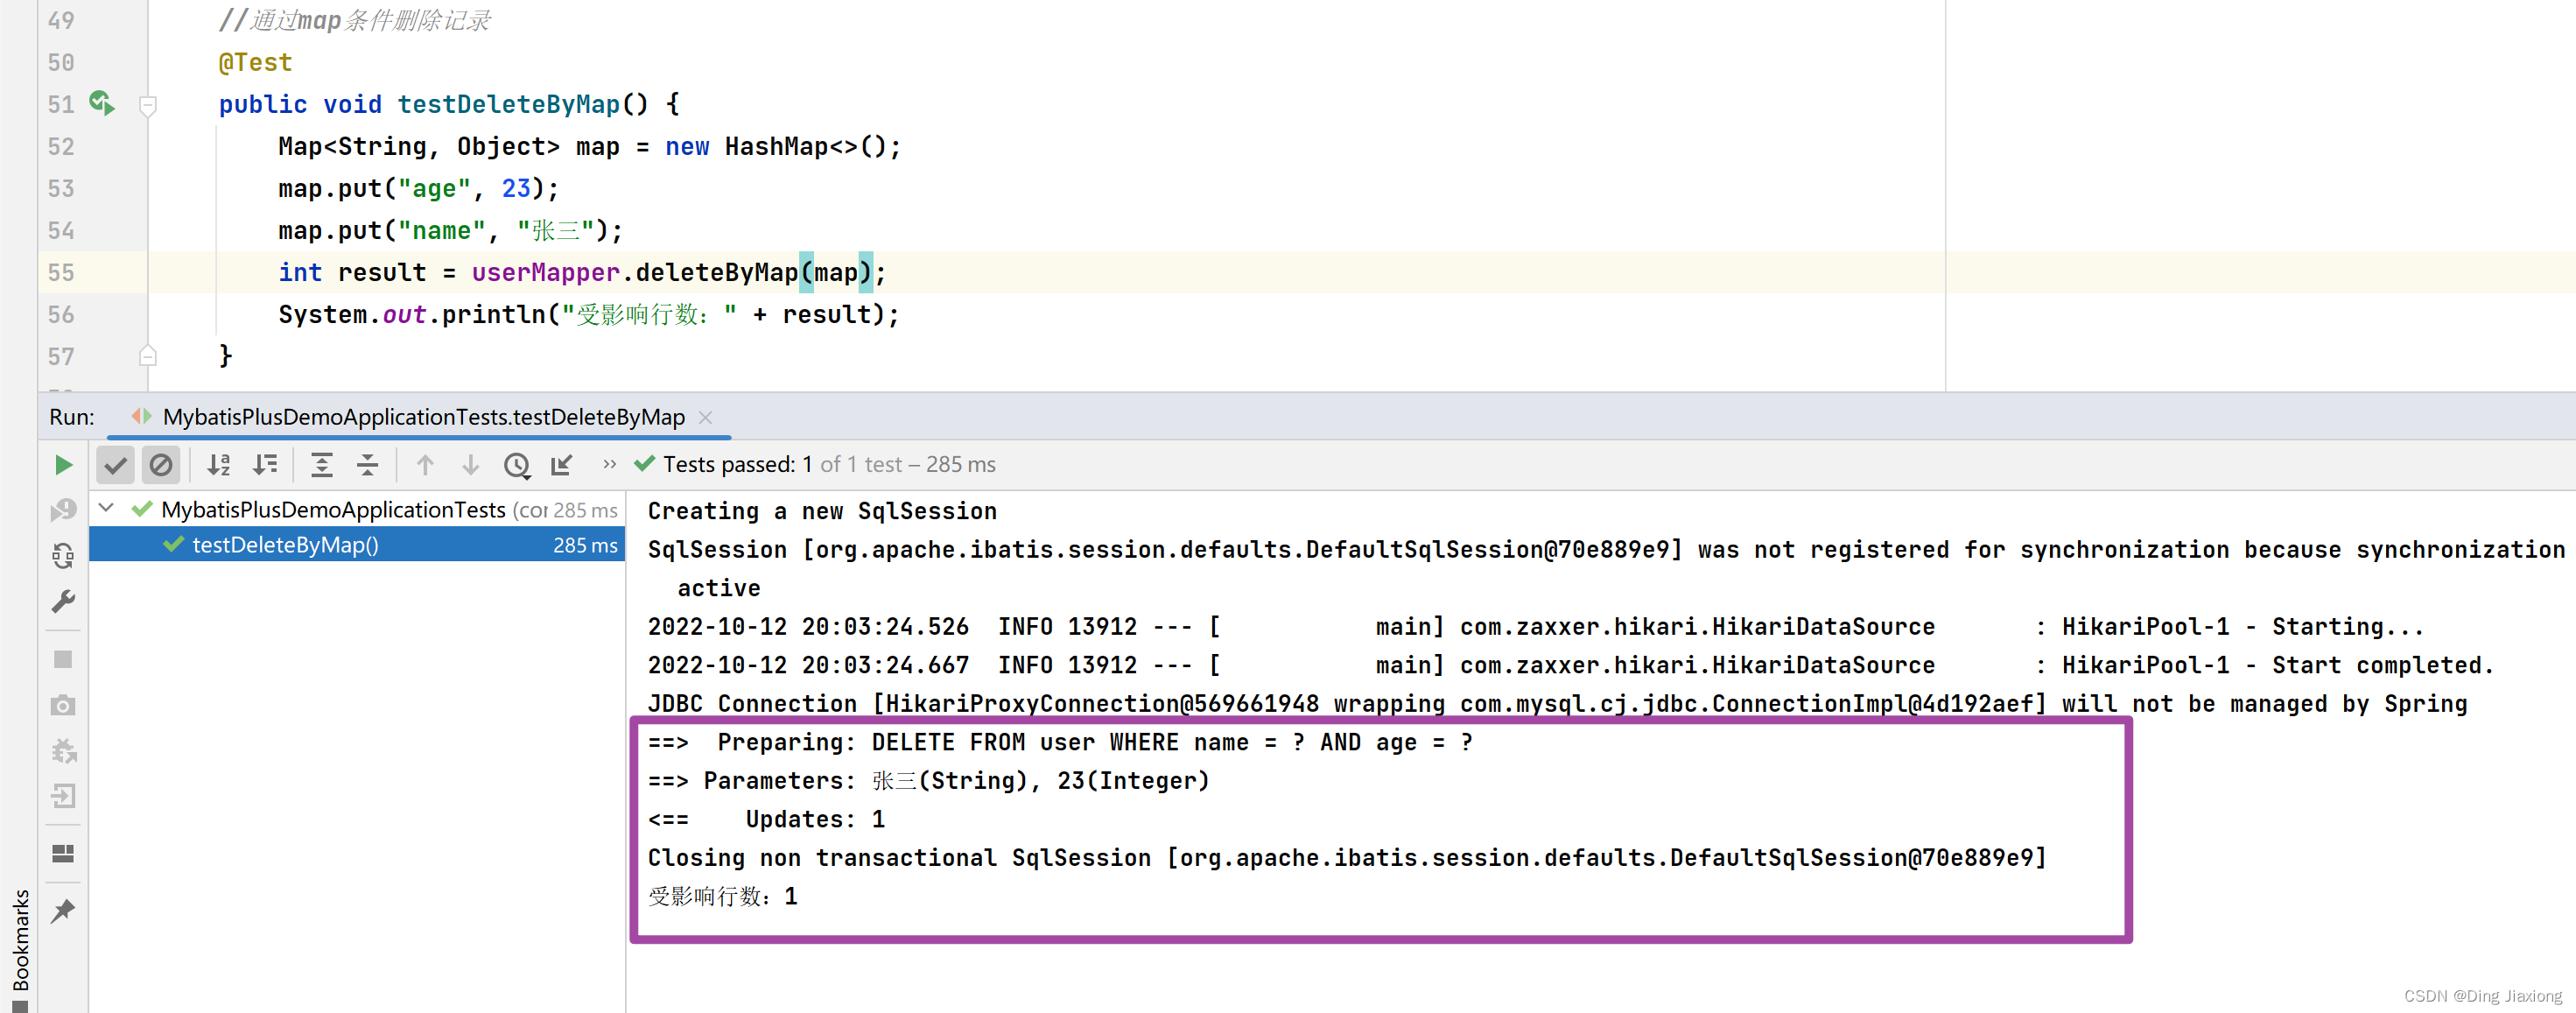Open wrench settings in run panel

(x=63, y=601)
